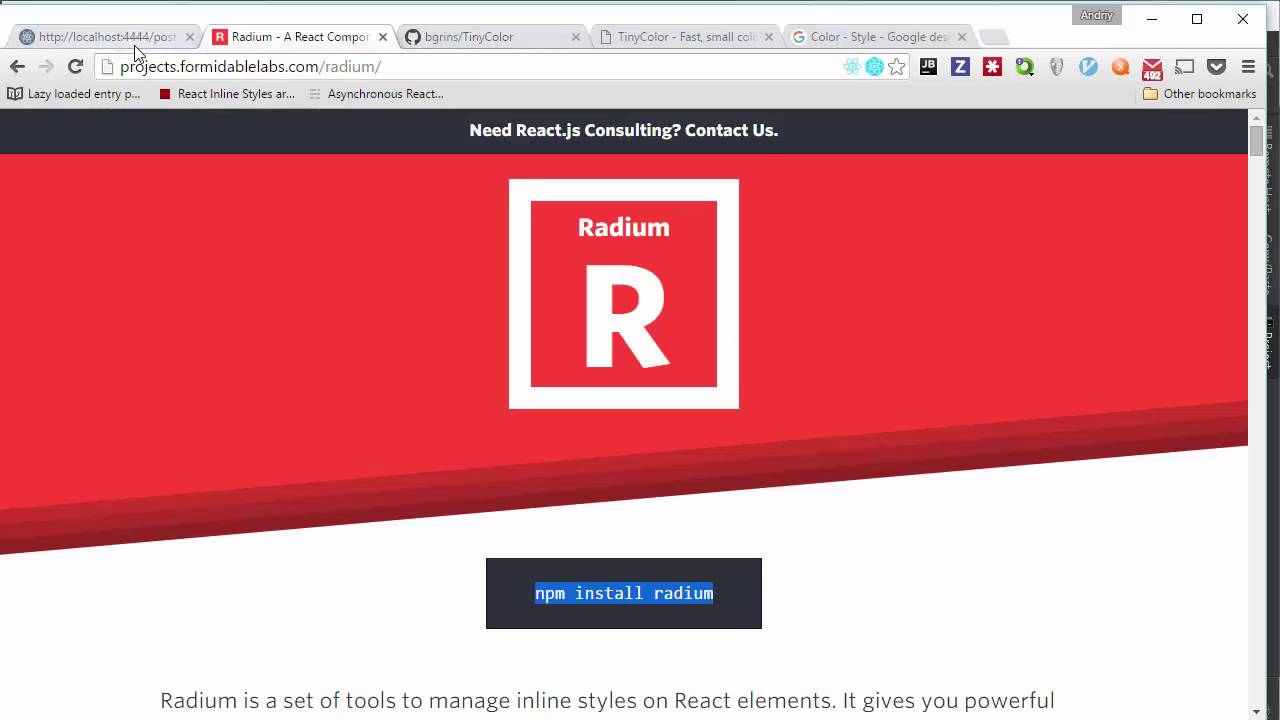The width and height of the screenshot is (1280, 720).
Task: Click the Other bookmarks folder icon
Action: (1150, 94)
